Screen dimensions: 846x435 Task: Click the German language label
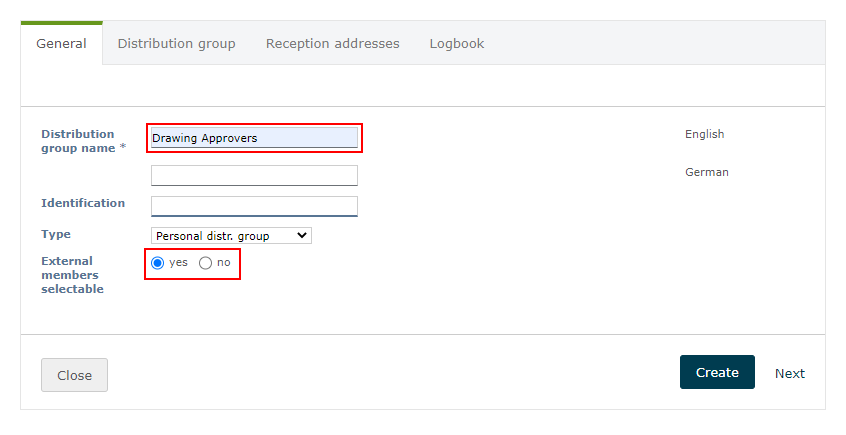706,172
